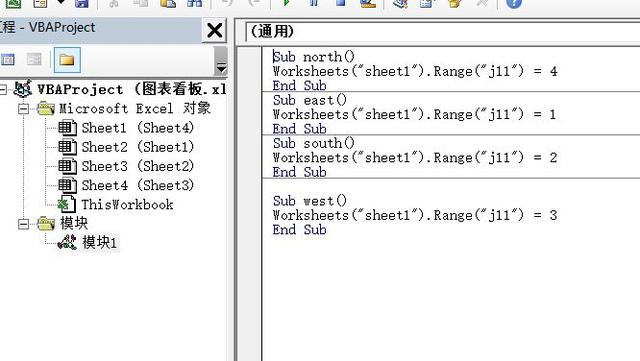Click the code margin indicator bar
The height and width of the screenshot is (361, 640).
[x=249, y=204]
